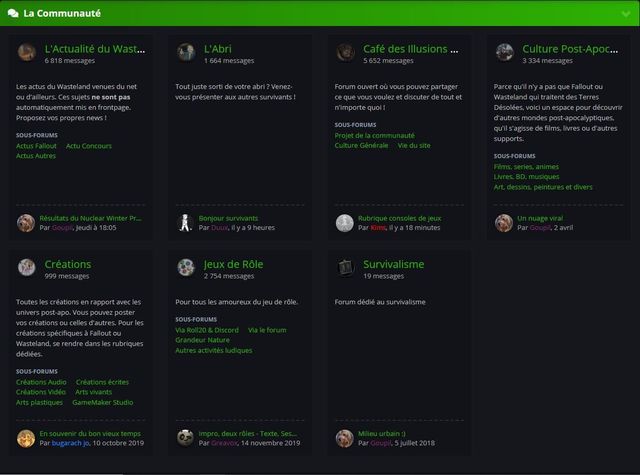Open the Survivalisme forum title
Viewport: 640px width, 475px height.
(x=393, y=264)
